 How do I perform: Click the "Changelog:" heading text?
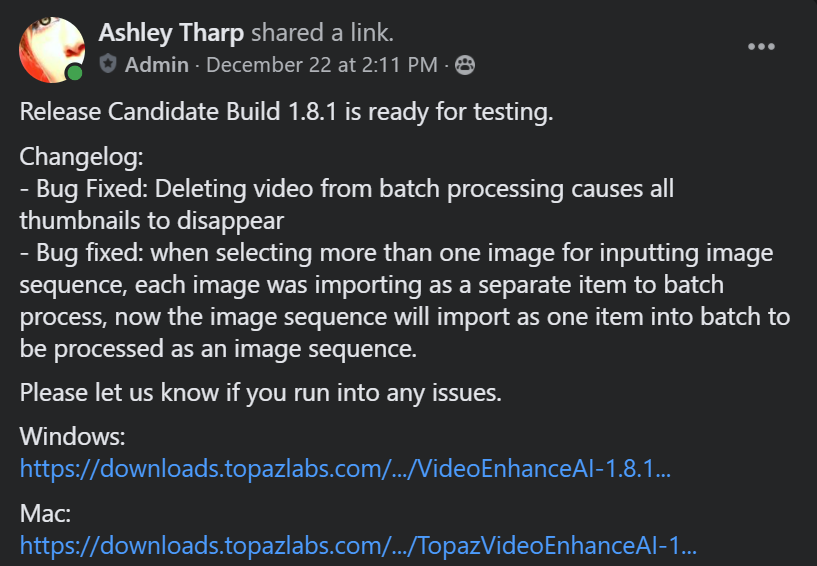[82, 158]
